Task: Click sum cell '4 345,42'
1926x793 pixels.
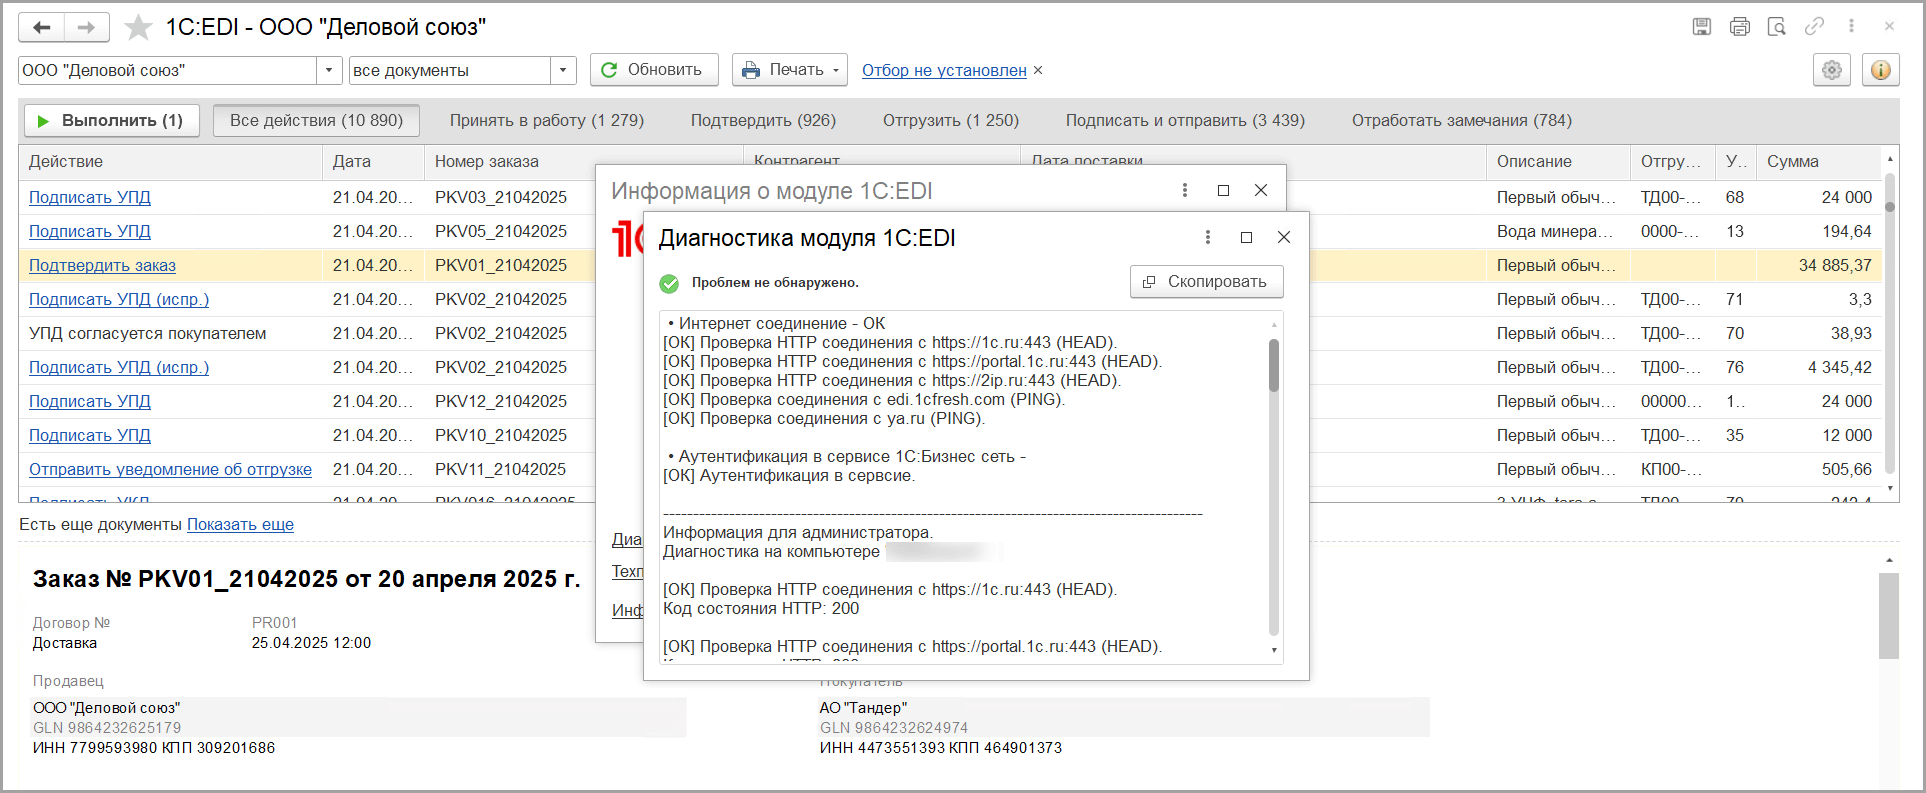Action: 1819,367
